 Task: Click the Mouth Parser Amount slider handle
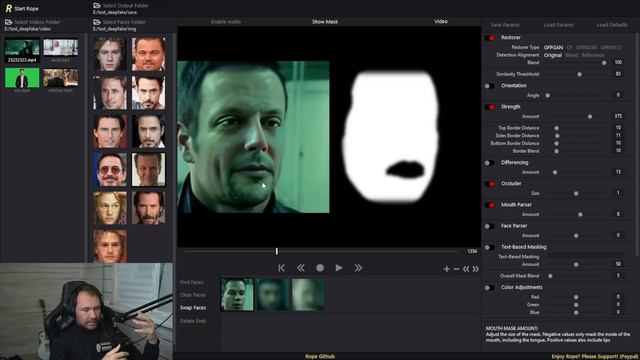click(x=580, y=214)
